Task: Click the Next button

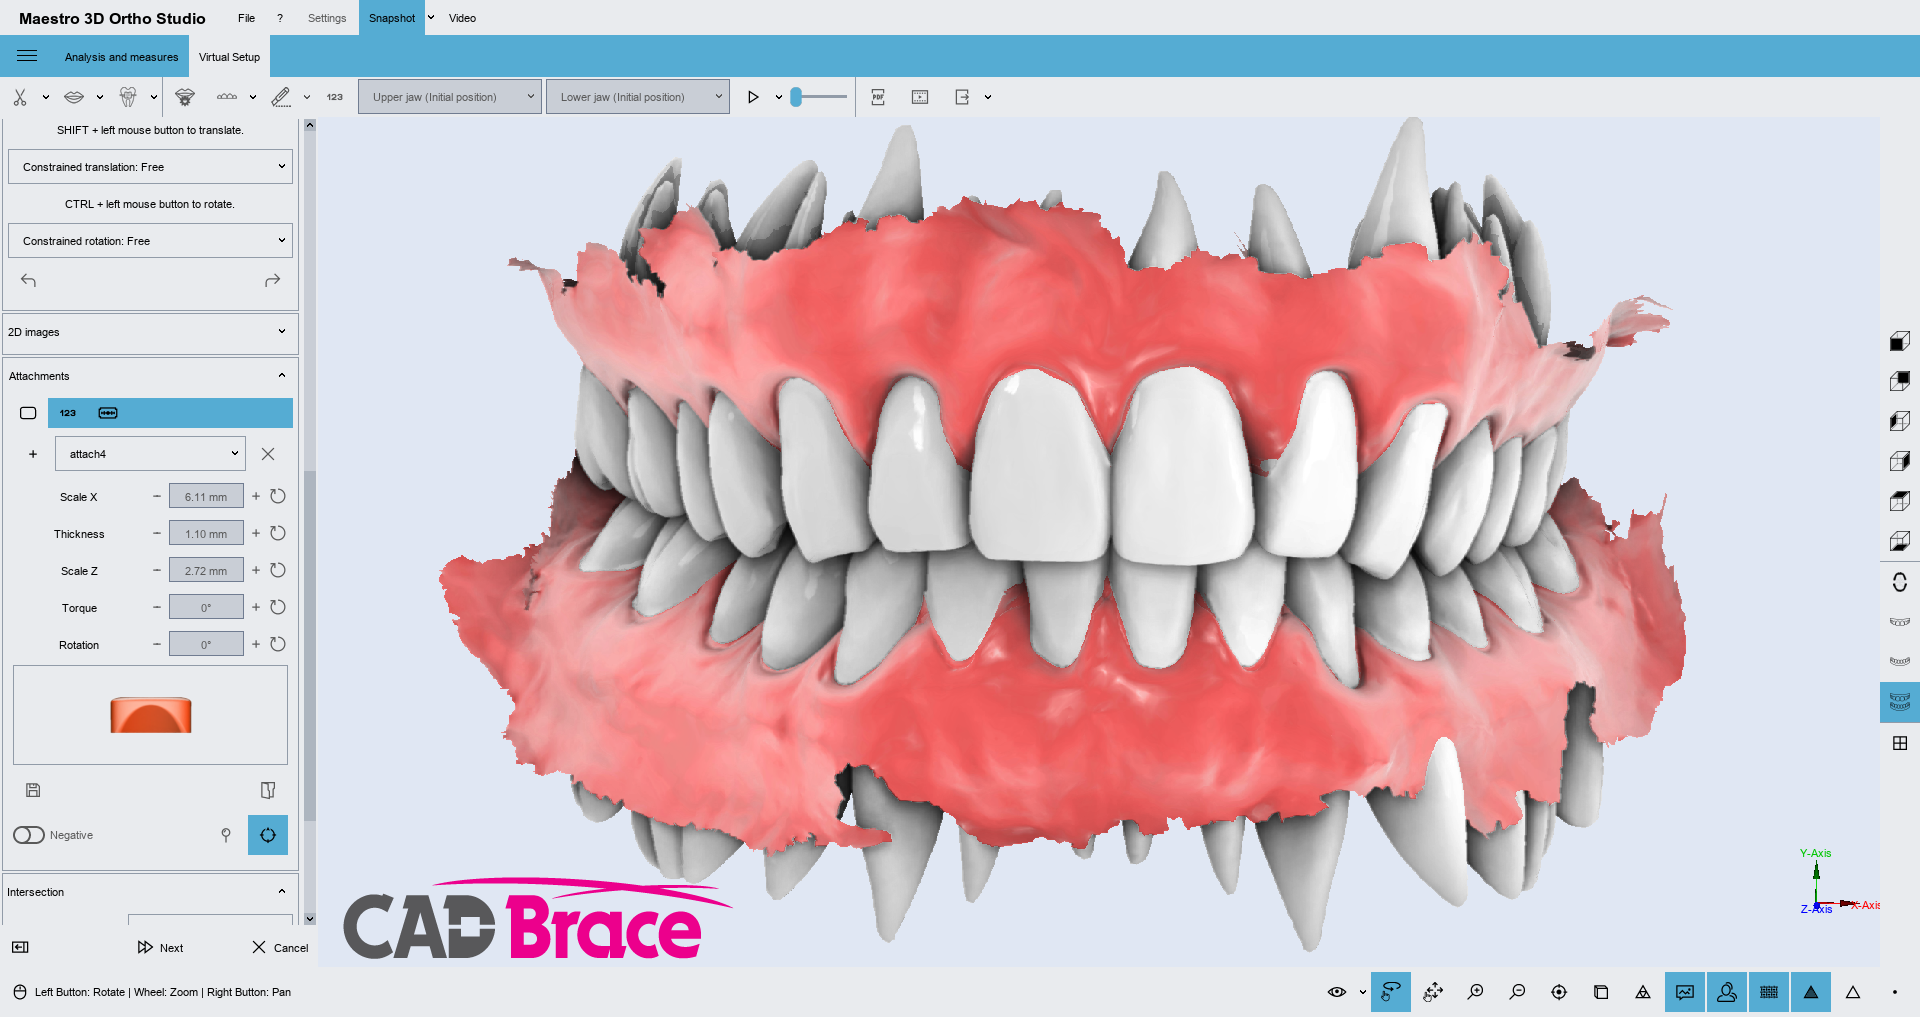Action: coord(161,947)
